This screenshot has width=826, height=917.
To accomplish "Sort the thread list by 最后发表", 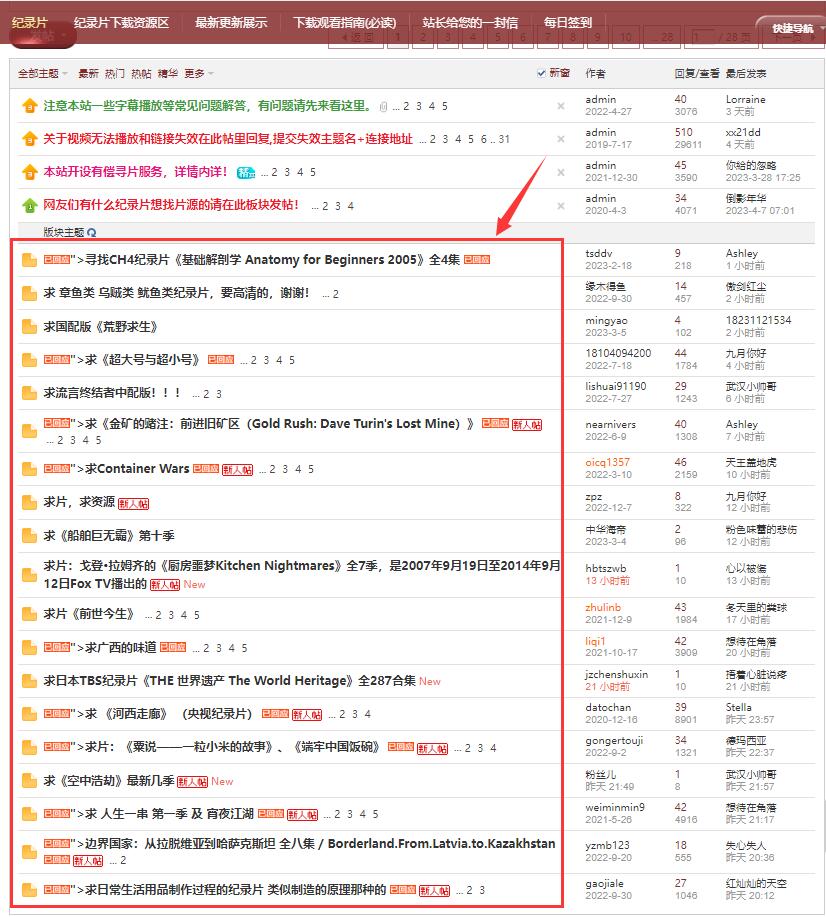I will [x=746, y=73].
